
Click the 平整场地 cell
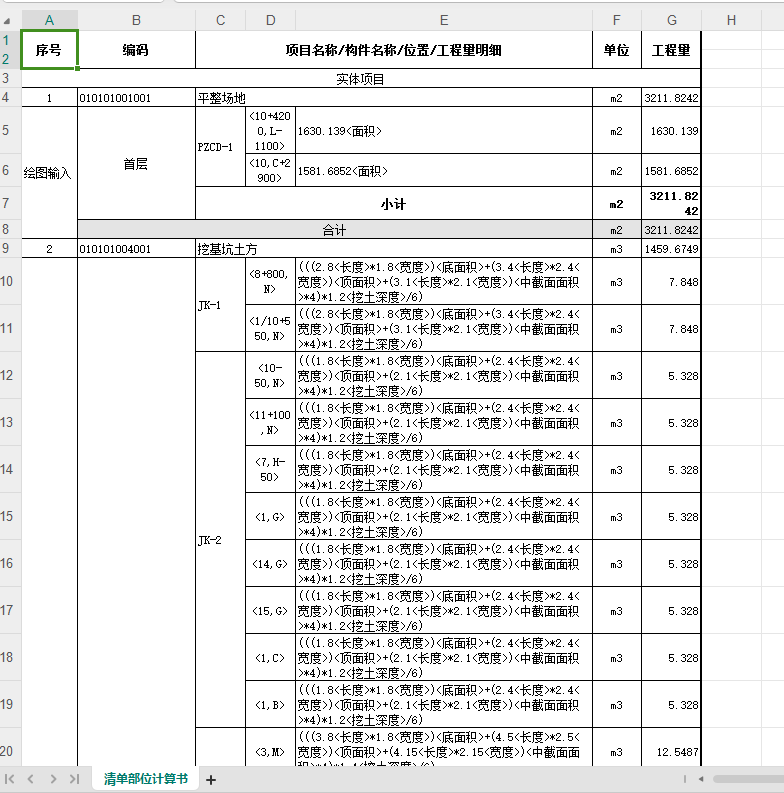pyautogui.click(x=394, y=98)
